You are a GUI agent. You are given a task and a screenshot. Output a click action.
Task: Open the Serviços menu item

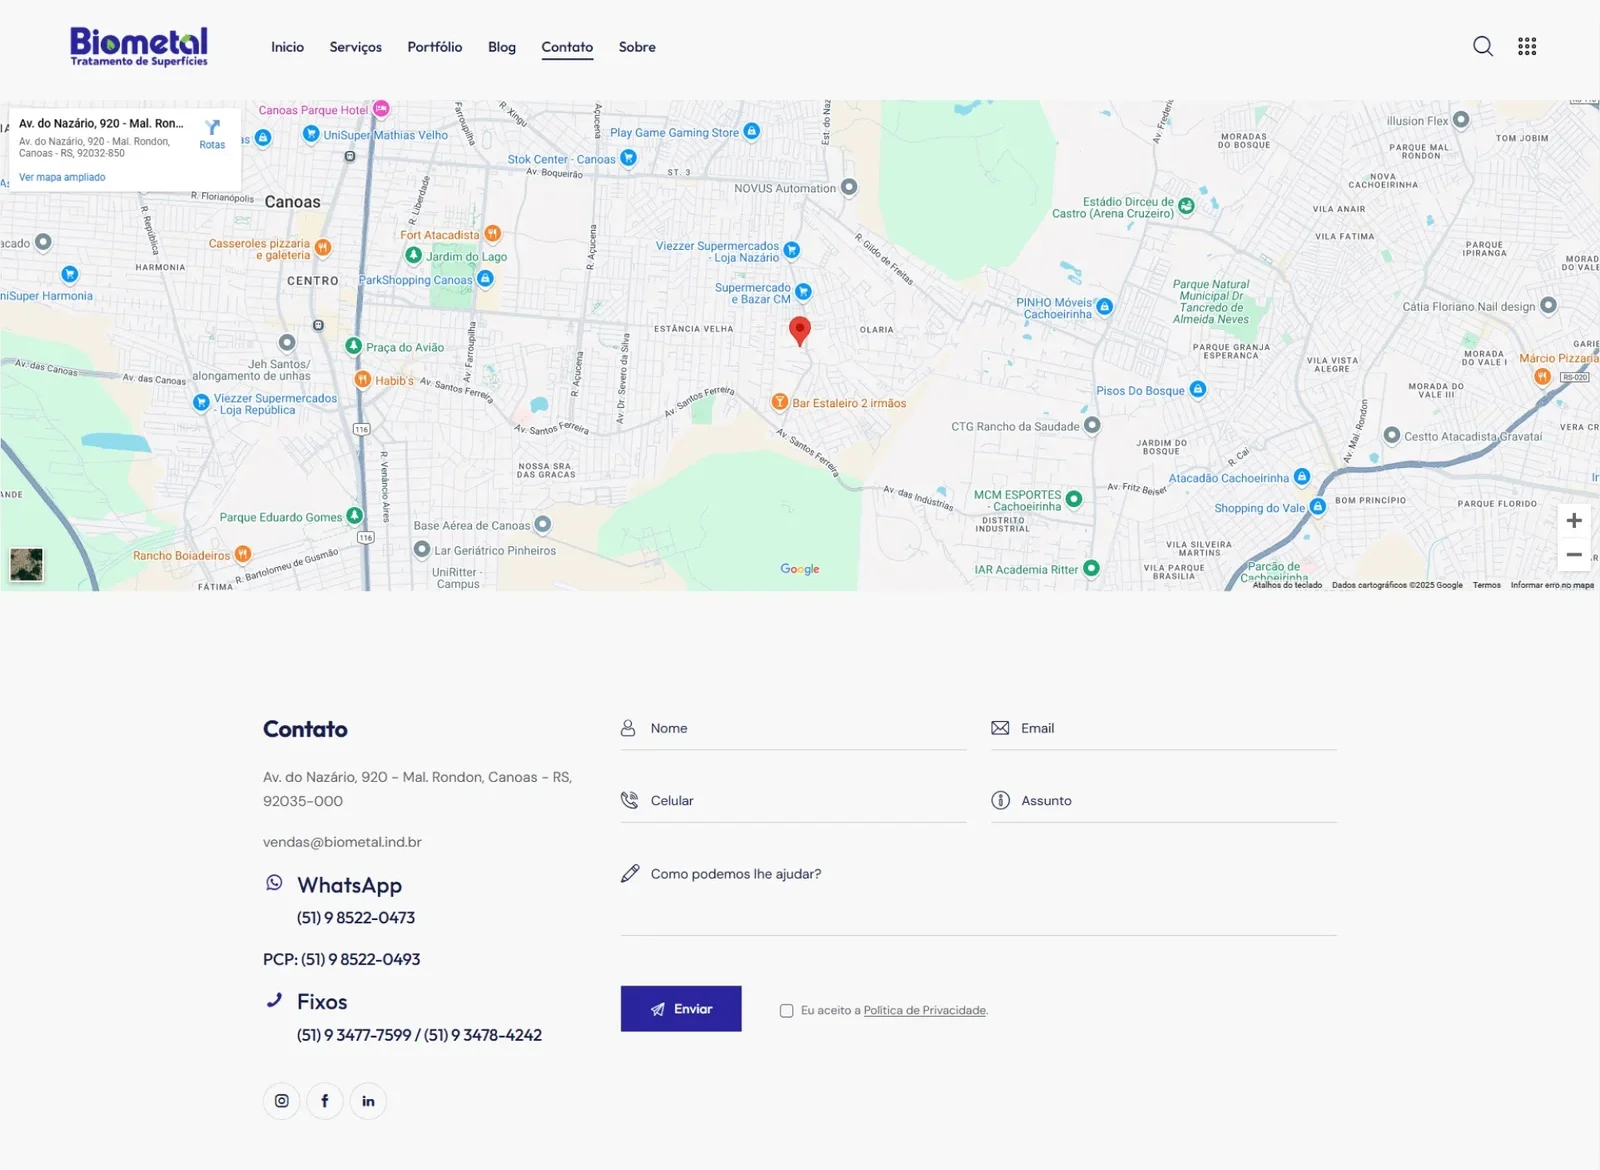tap(355, 47)
